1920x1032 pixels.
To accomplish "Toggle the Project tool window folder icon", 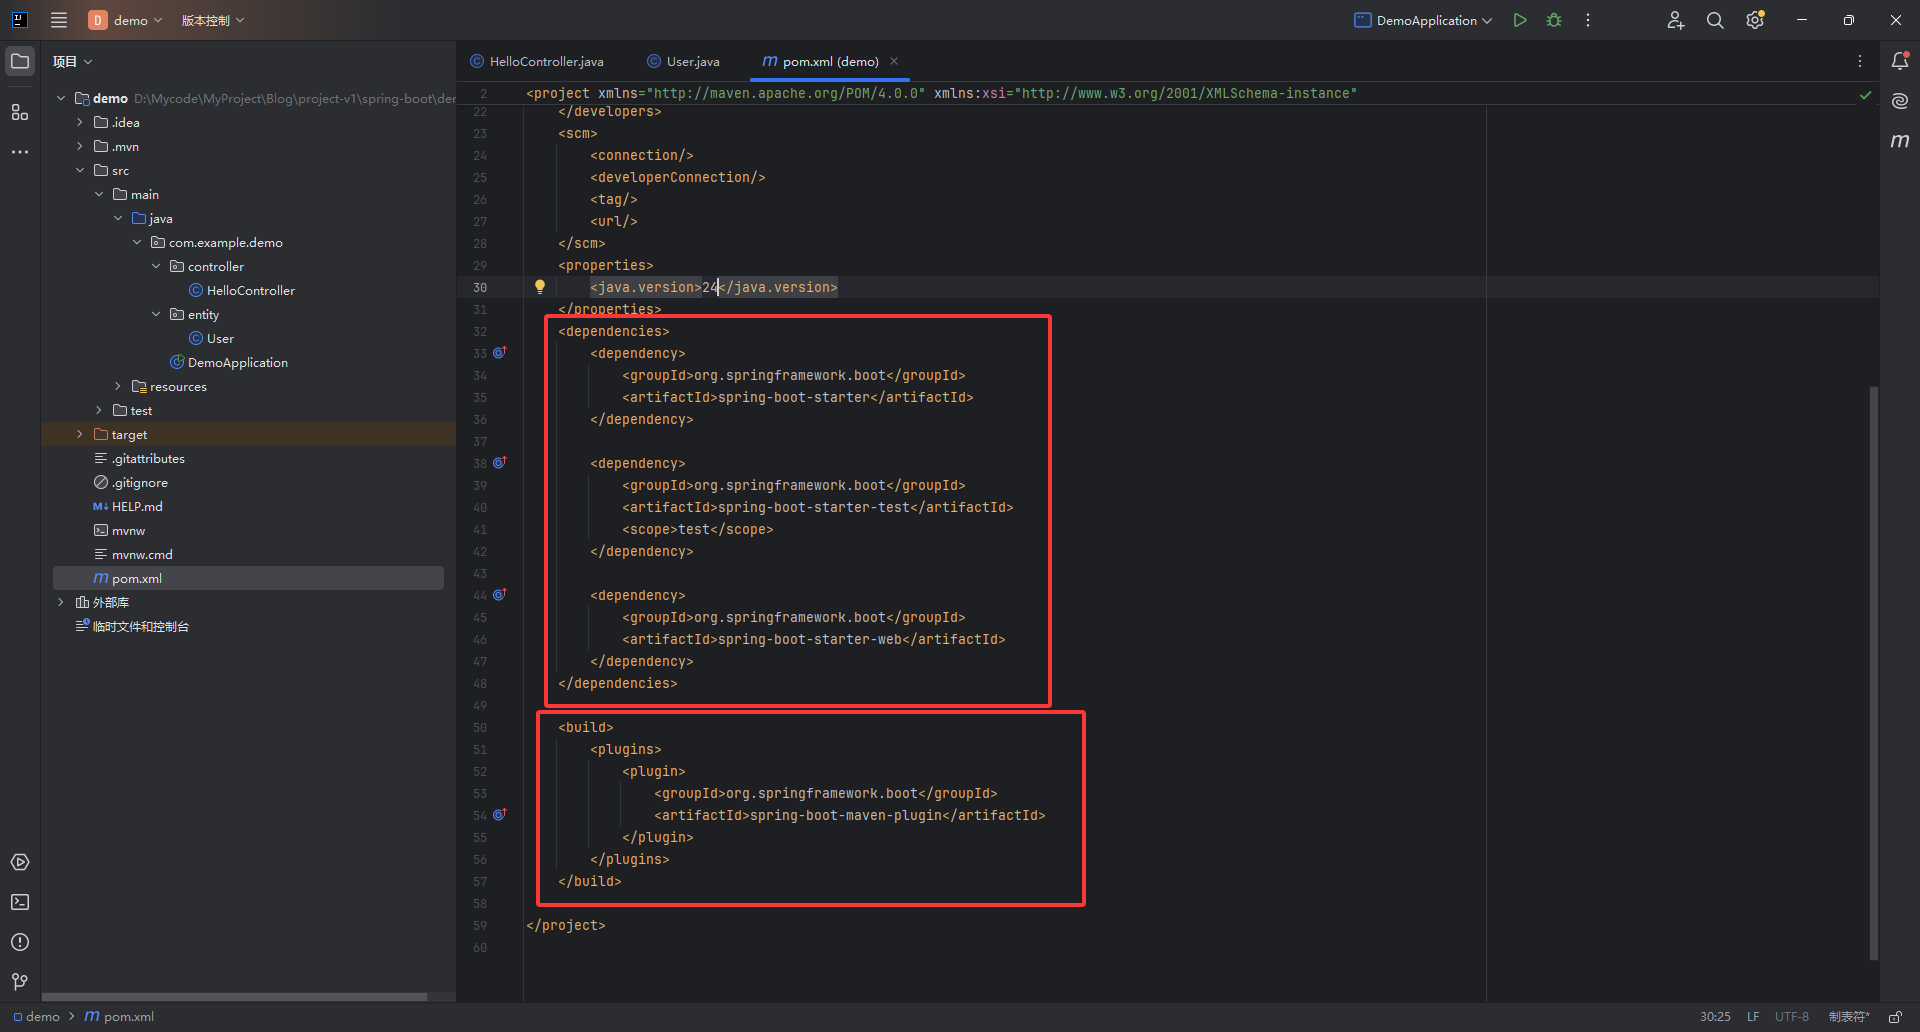I will tap(20, 61).
